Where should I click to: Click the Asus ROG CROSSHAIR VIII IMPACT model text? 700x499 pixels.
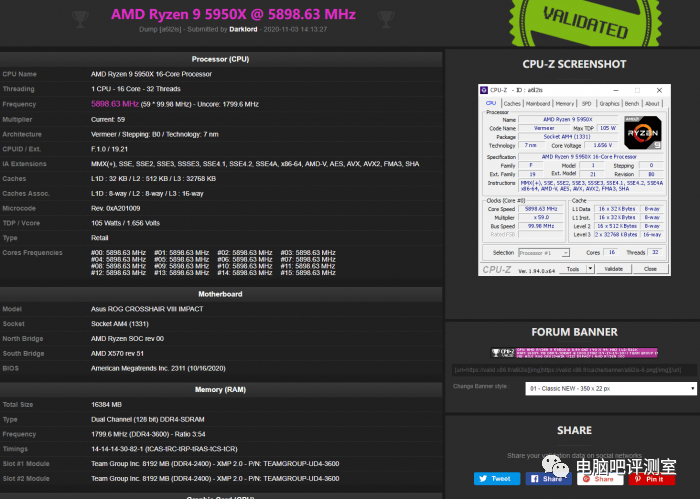[147, 309]
